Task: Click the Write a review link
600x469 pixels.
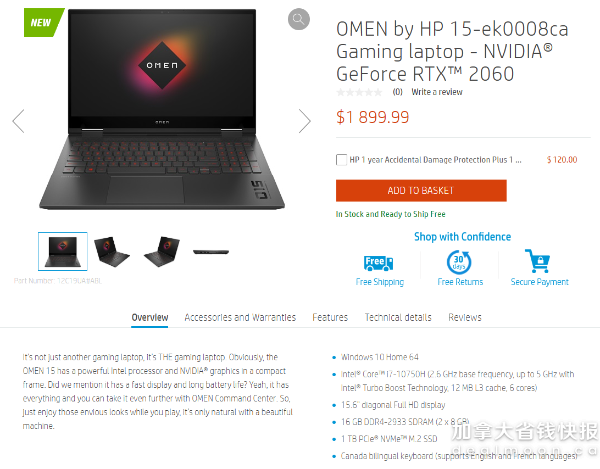Action: pyautogui.click(x=437, y=92)
